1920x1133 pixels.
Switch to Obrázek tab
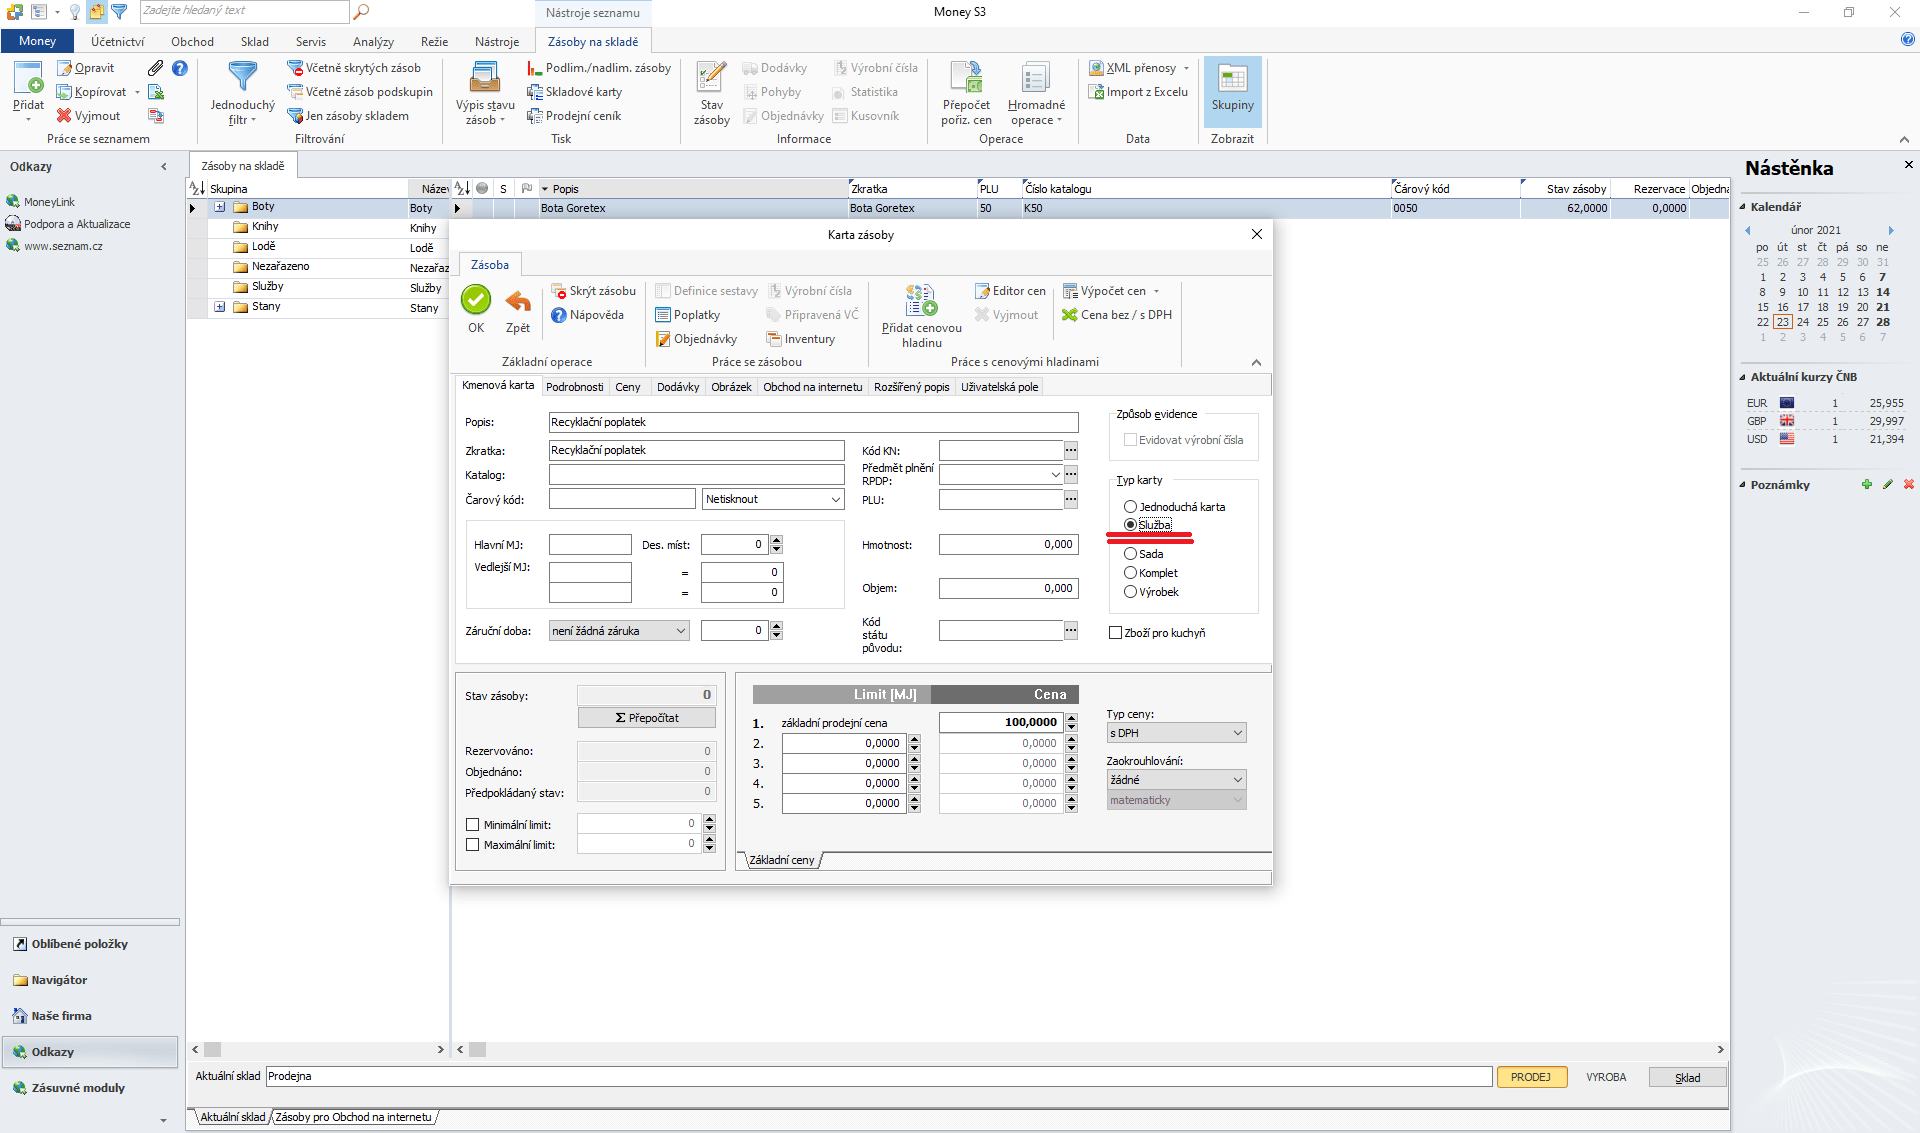tap(731, 387)
